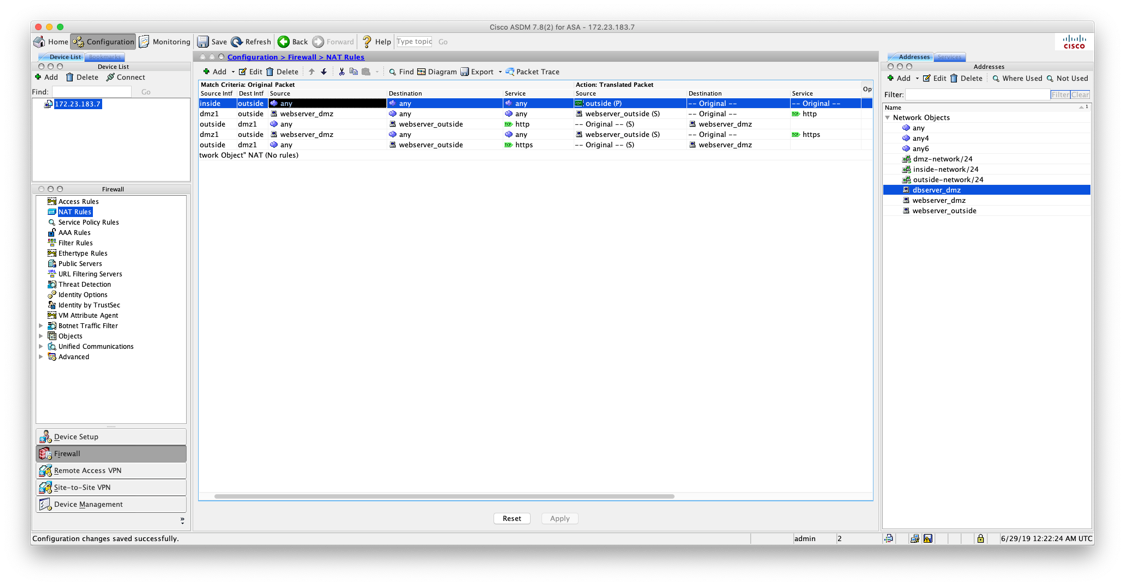Switch to the Monitoring view
Image resolution: width=1125 pixels, height=585 pixels.
click(x=162, y=41)
